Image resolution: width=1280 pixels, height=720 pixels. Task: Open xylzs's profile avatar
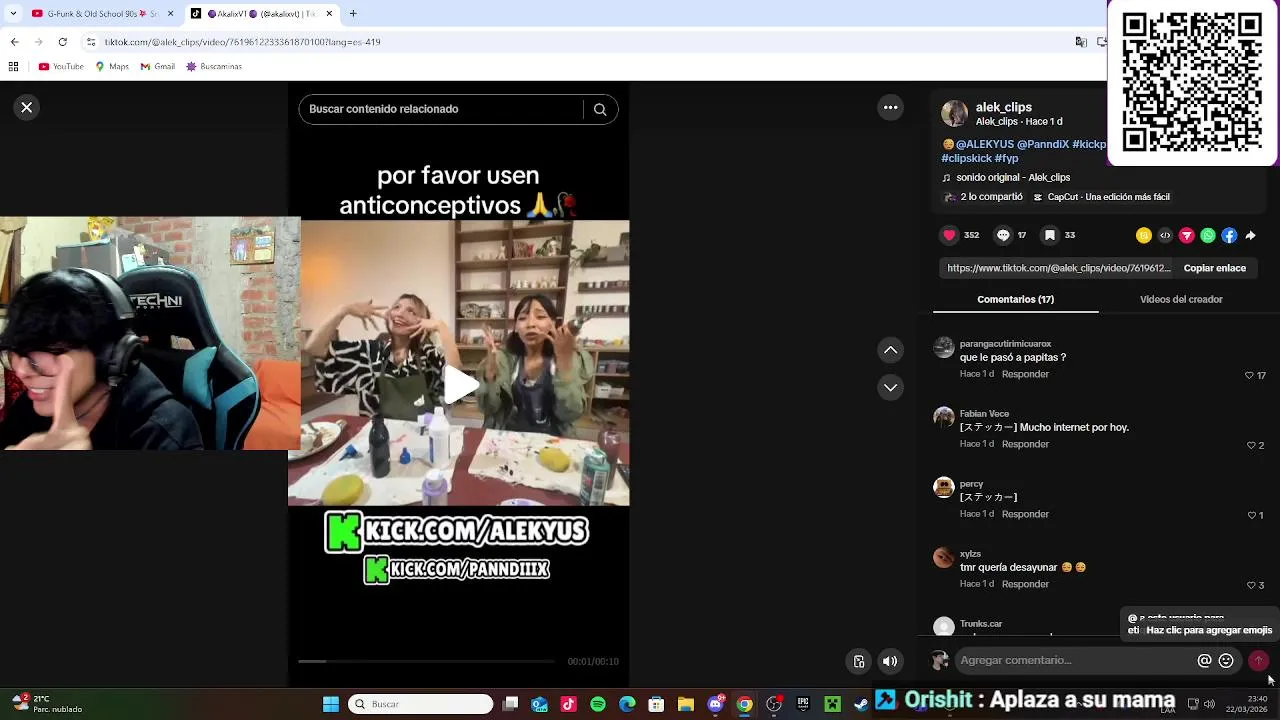[943, 557]
